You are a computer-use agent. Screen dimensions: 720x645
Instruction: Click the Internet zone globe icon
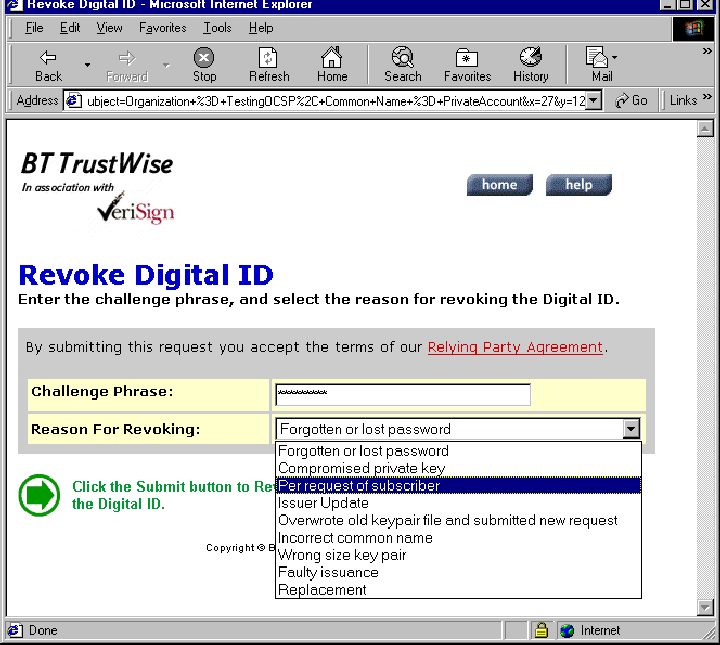point(567,630)
